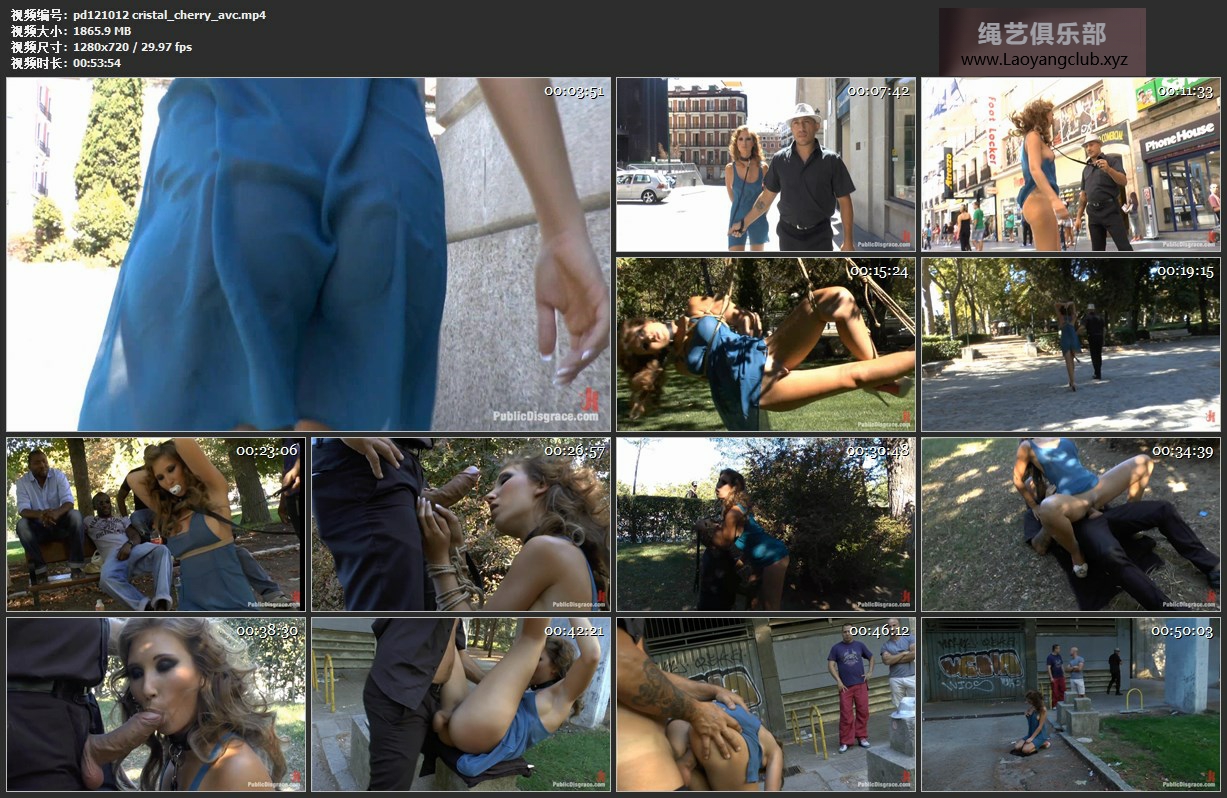Image resolution: width=1227 pixels, height=798 pixels.
Task: Select the 1280x720 / 29.97 fps text
Action: [x=132, y=47]
